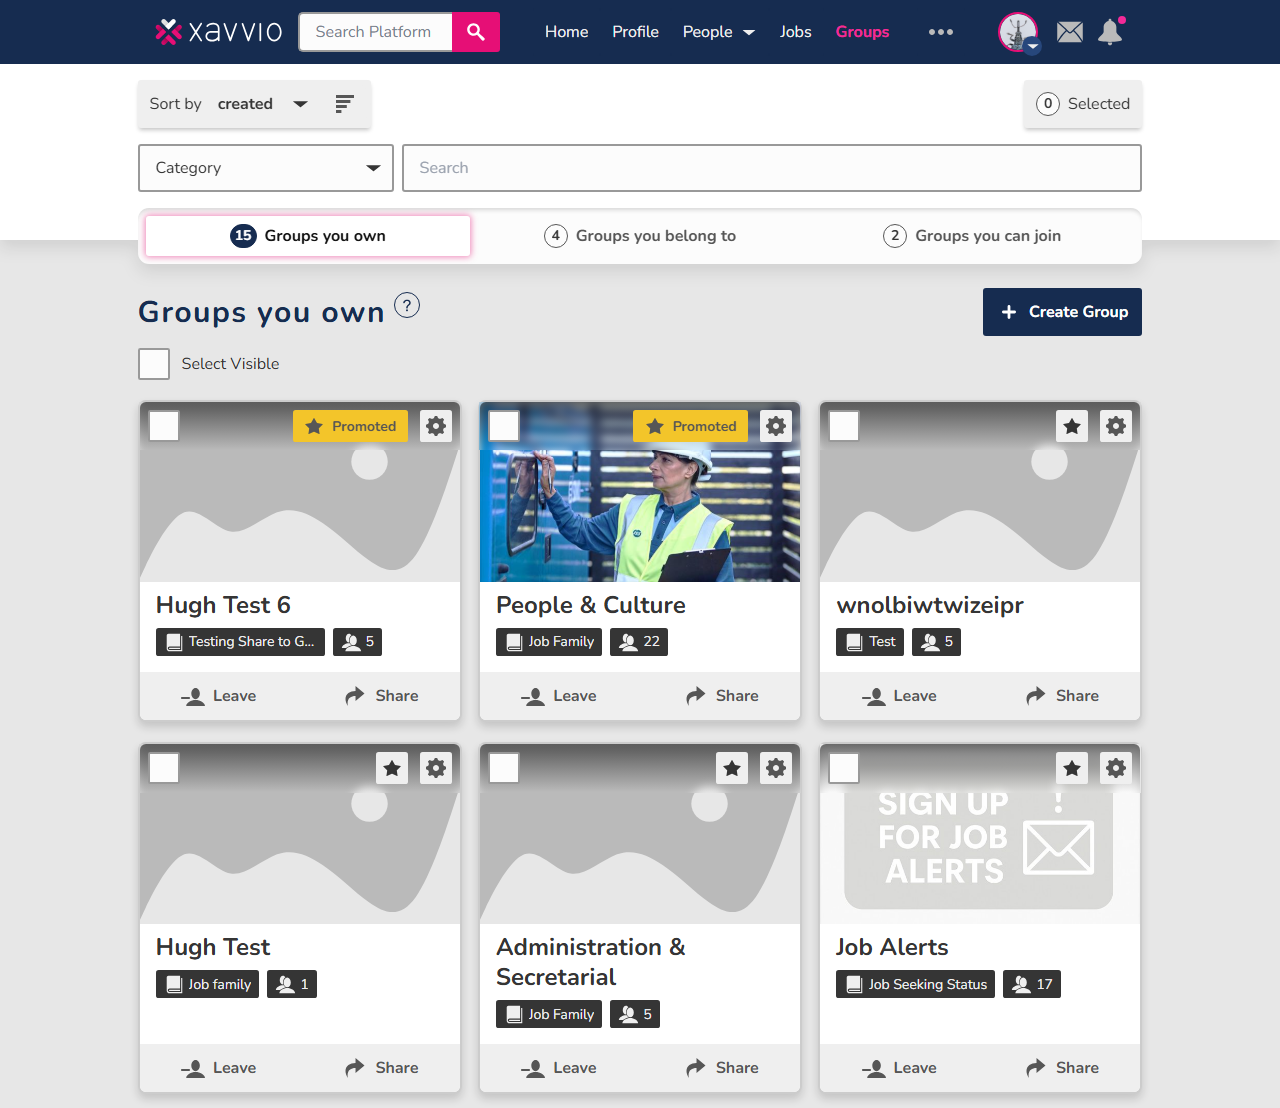Click the xavvio logo

(219, 32)
